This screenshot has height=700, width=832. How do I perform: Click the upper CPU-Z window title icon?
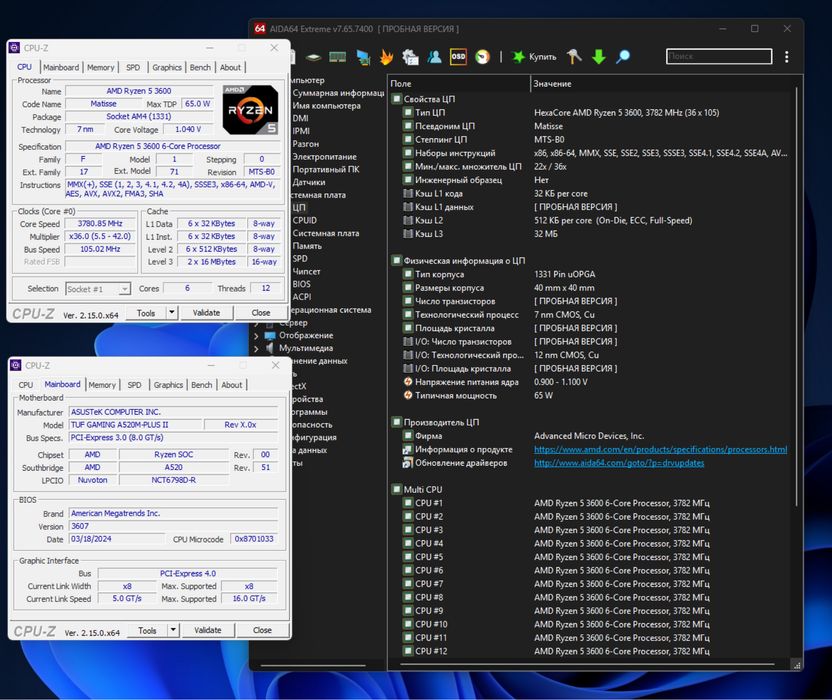point(15,48)
